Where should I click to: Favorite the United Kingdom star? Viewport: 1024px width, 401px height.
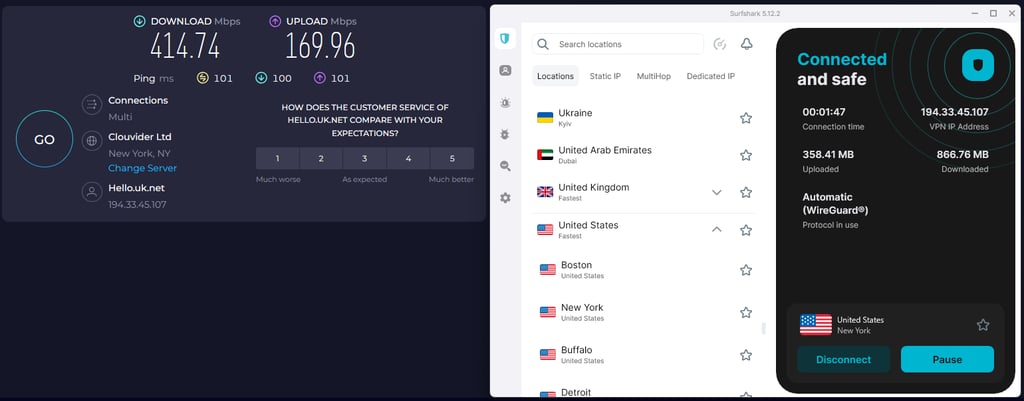[x=746, y=193]
